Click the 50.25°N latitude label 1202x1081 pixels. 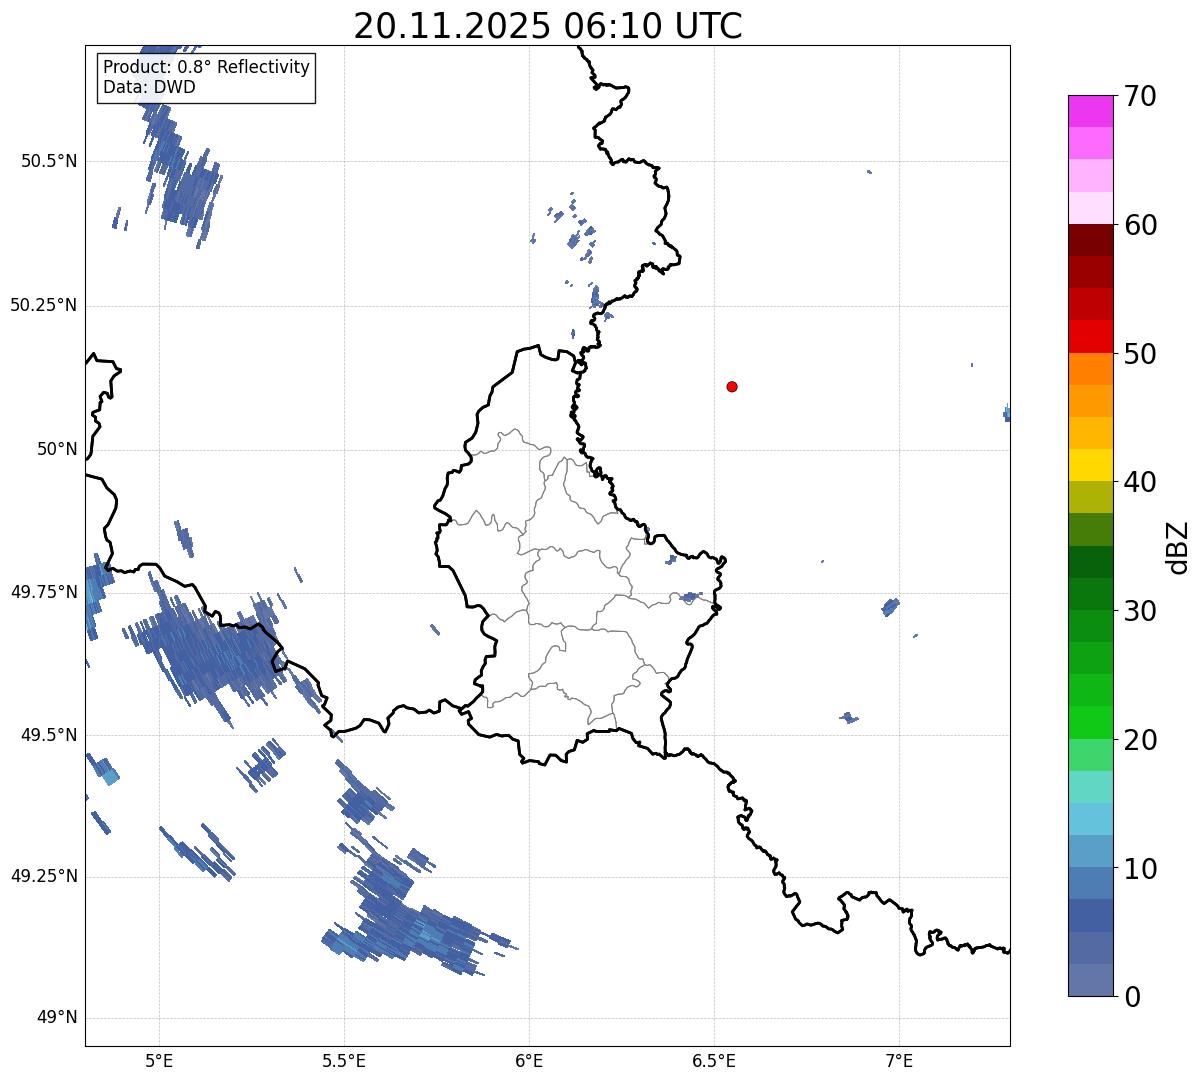coord(44,305)
